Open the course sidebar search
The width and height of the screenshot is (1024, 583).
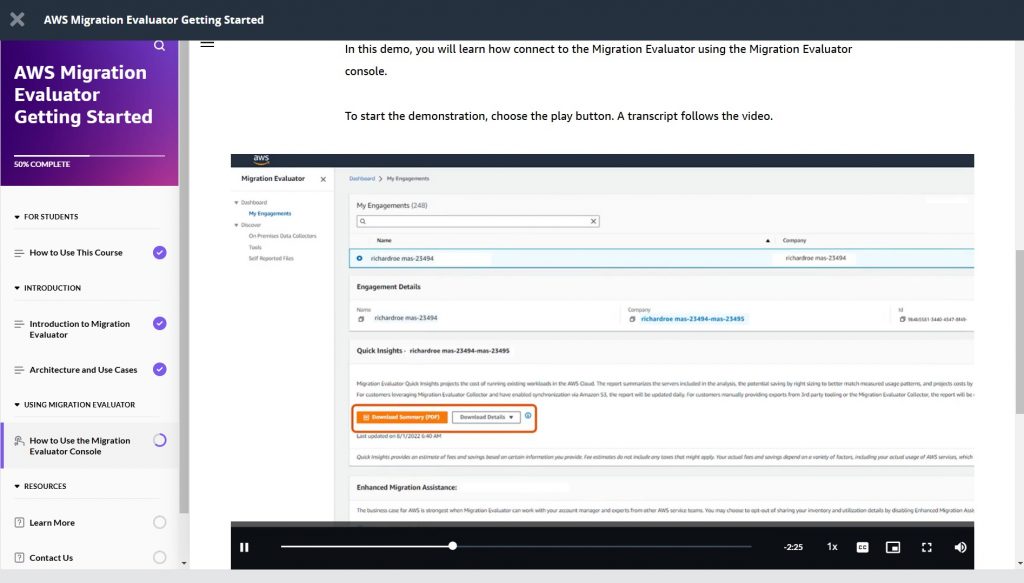click(159, 46)
